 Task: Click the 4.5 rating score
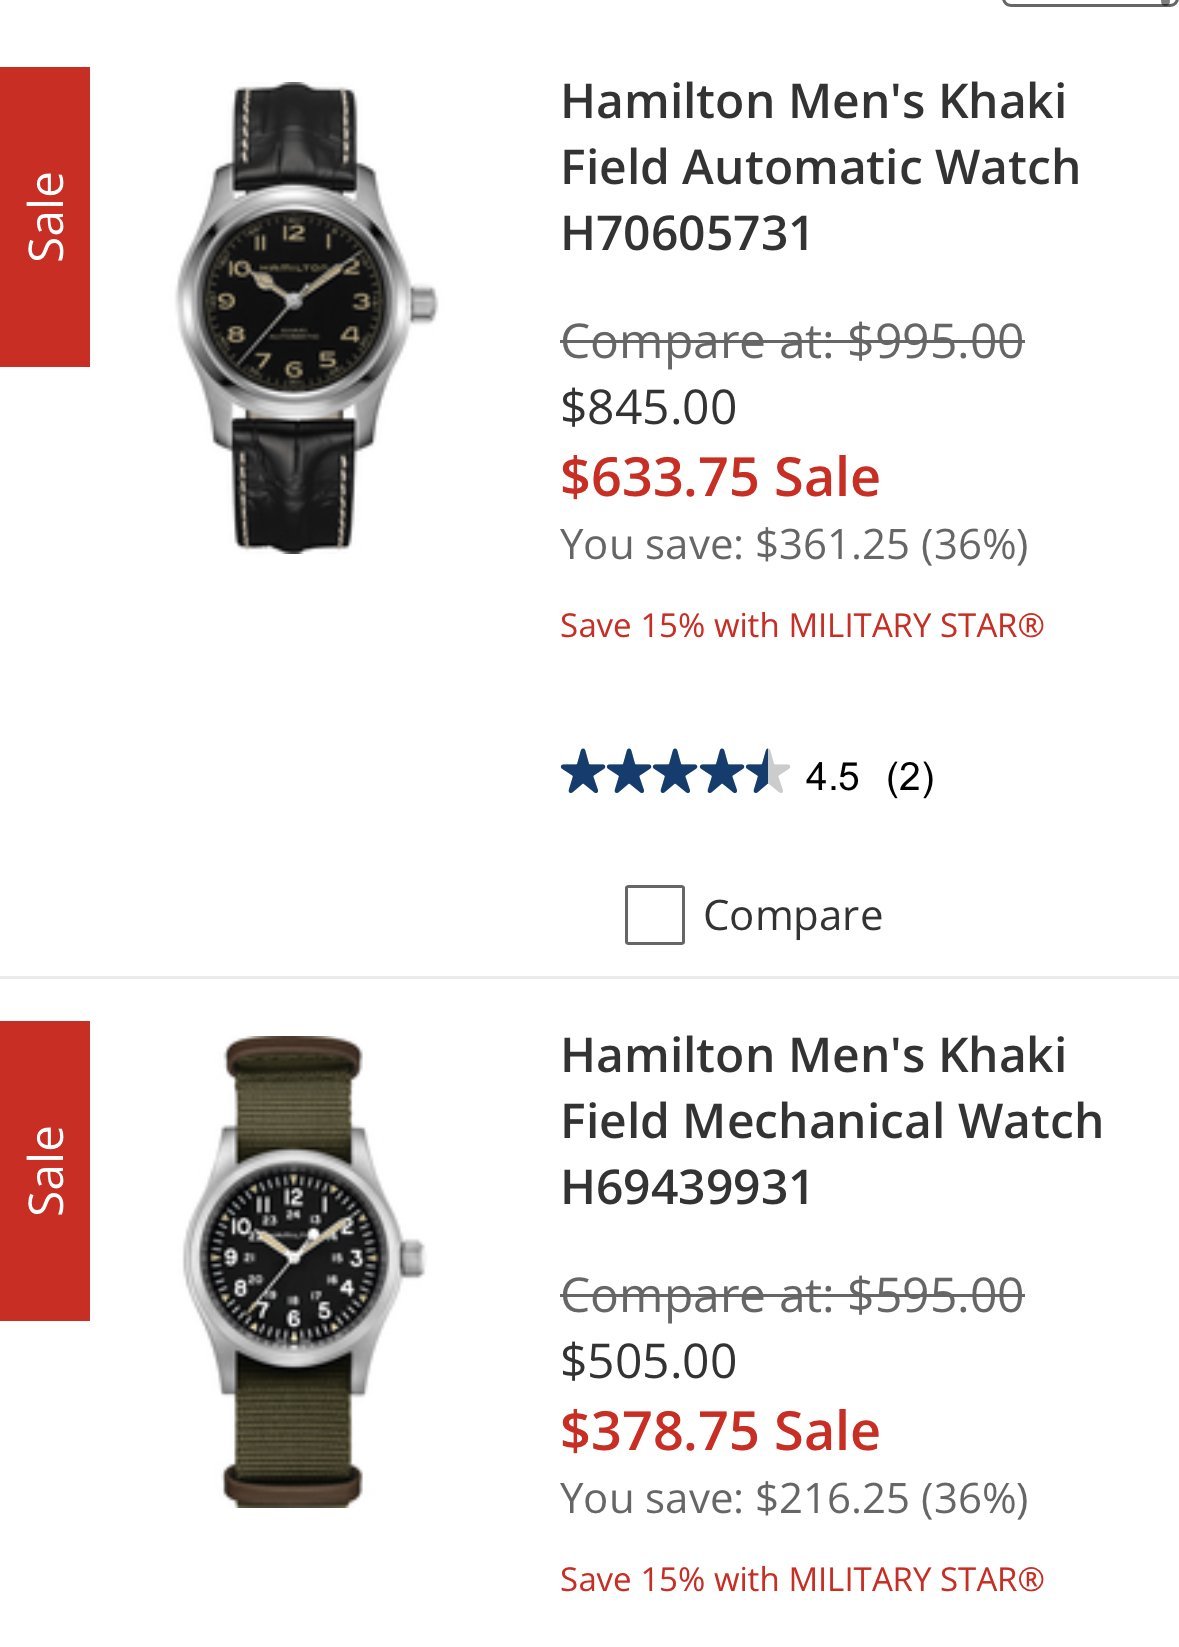pyautogui.click(x=832, y=777)
